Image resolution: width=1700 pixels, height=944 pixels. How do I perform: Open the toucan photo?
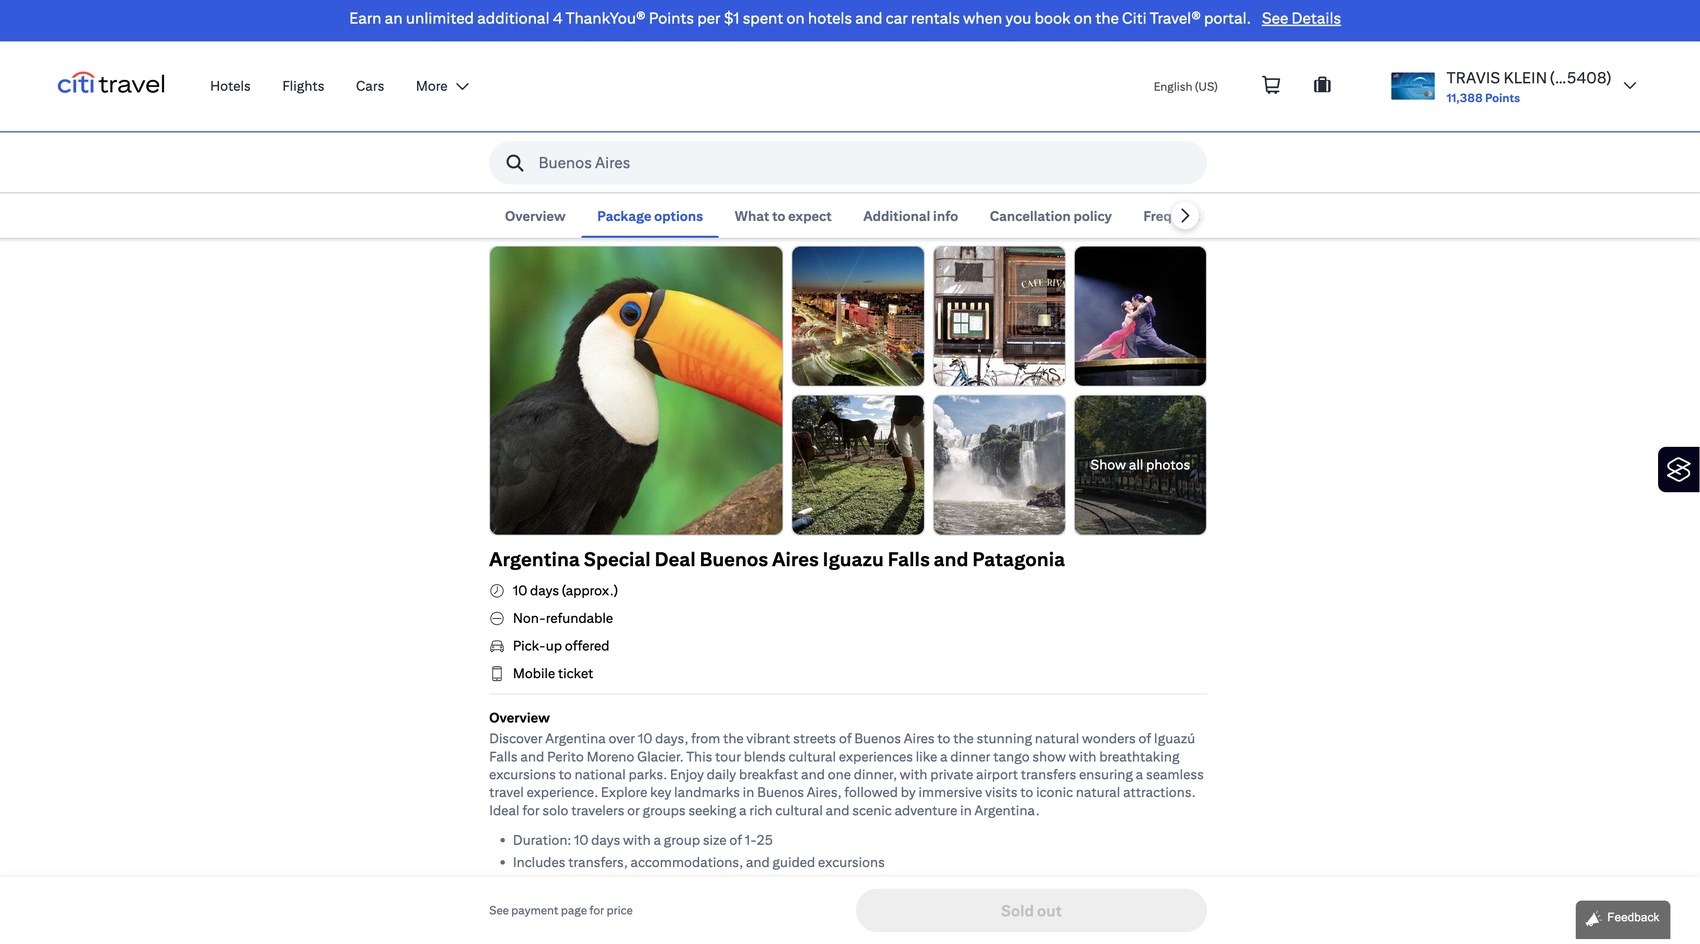point(636,391)
